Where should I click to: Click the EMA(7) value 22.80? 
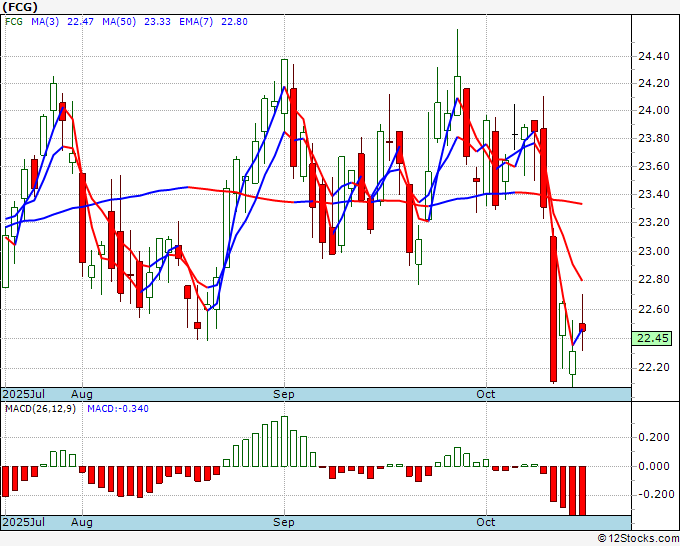pos(234,22)
